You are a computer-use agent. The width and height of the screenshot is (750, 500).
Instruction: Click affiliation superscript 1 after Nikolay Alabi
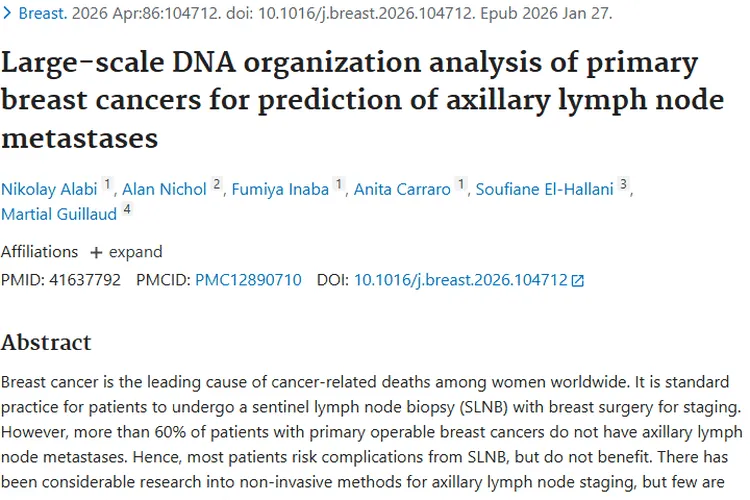point(108,184)
